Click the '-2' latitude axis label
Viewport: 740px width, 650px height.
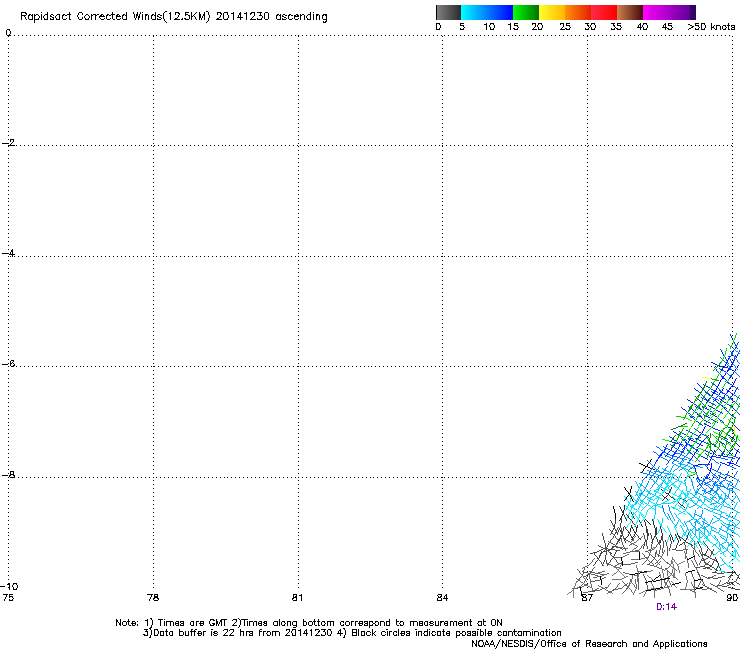click(x=8, y=143)
